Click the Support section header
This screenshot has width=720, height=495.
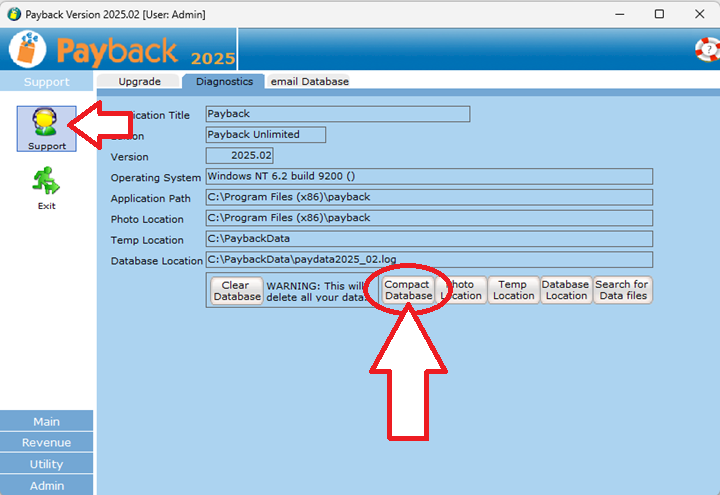[x=47, y=82]
